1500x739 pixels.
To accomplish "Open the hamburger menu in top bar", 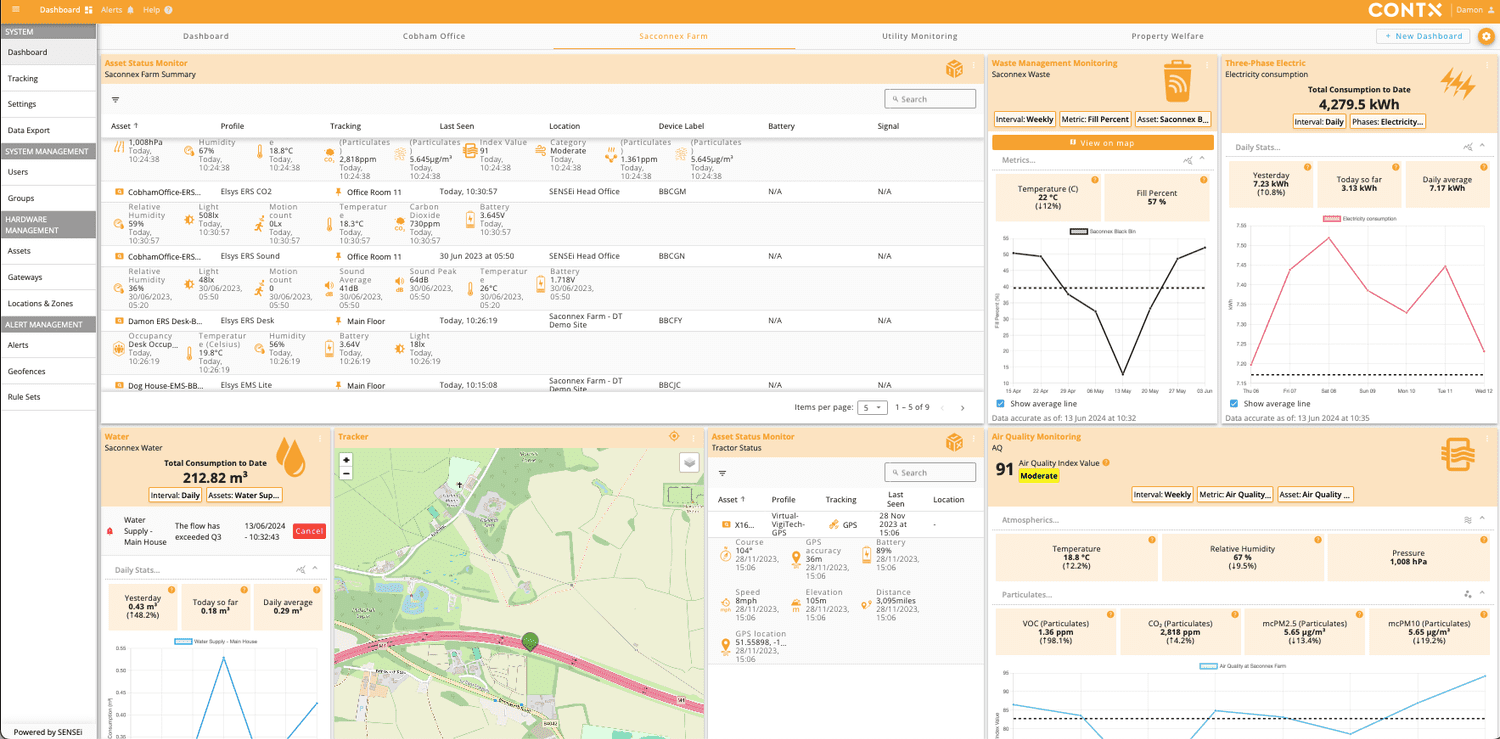I will 15,10.
